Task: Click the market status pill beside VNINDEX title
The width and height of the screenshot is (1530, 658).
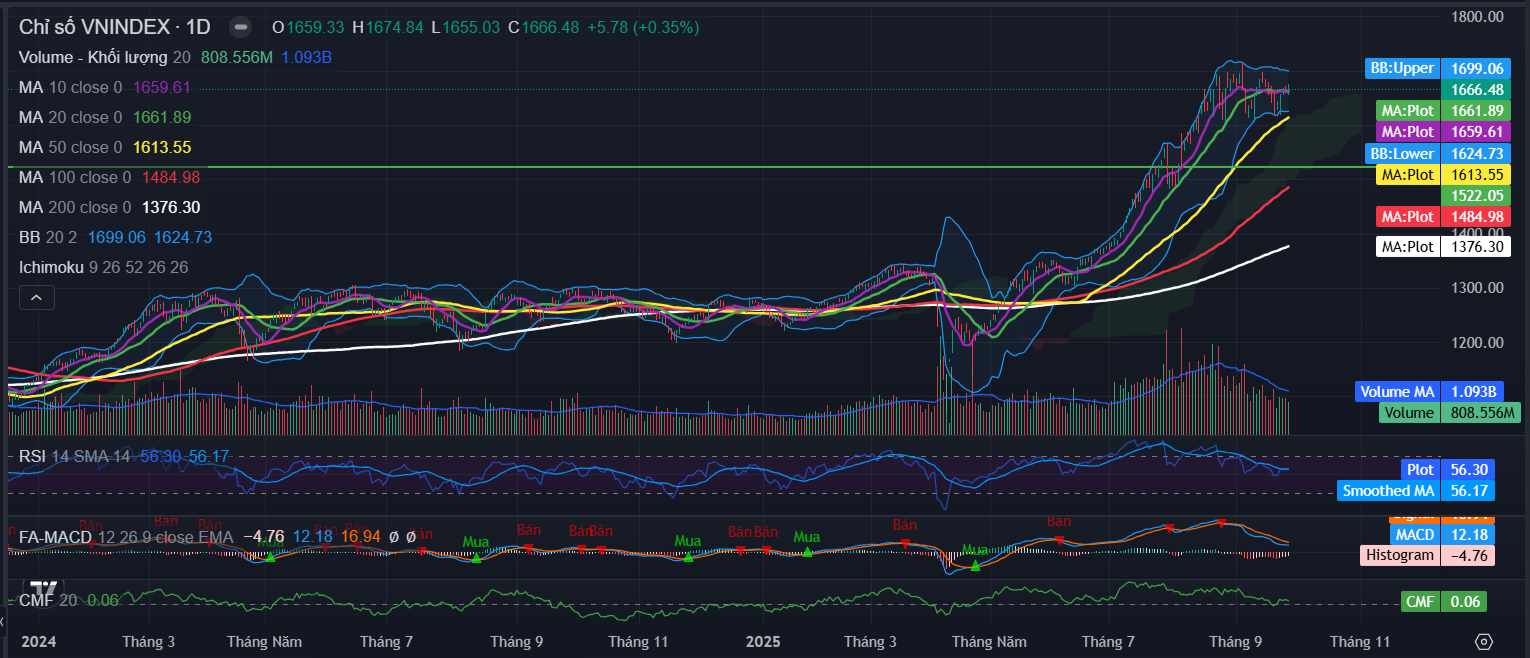Action: point(241,28)
